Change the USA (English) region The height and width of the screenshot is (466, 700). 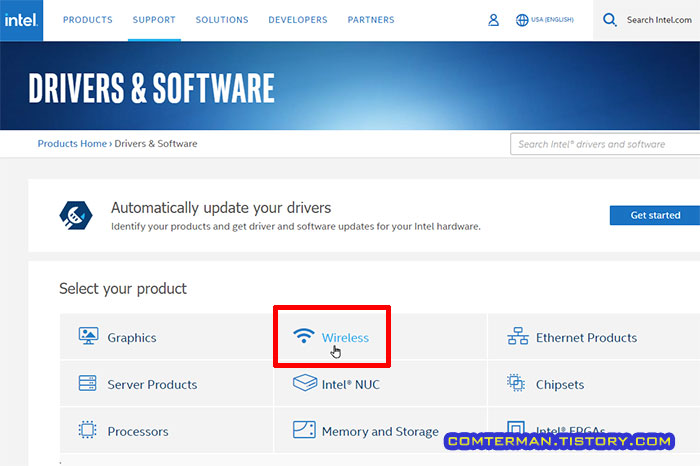552,20
